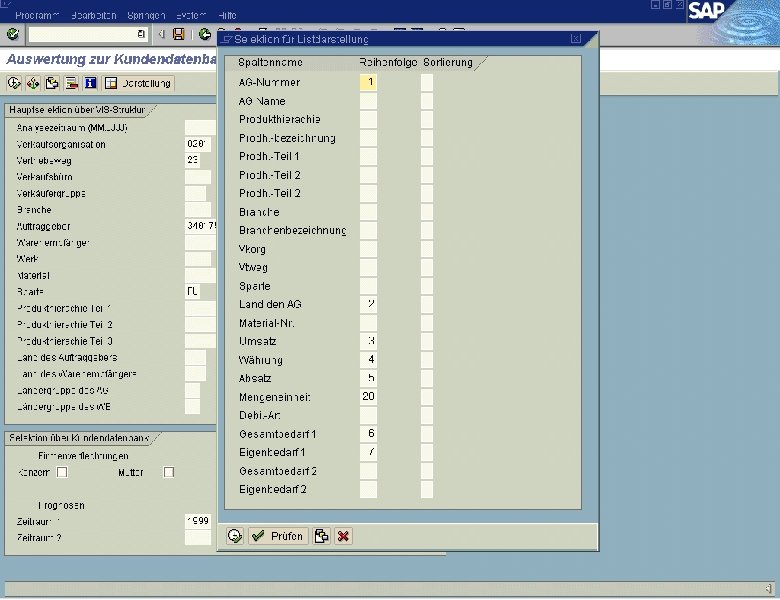Image resolution: width=780 pixels, height=600 pixels.
Task: Click the Prüfen button
Action: [278, 536]
